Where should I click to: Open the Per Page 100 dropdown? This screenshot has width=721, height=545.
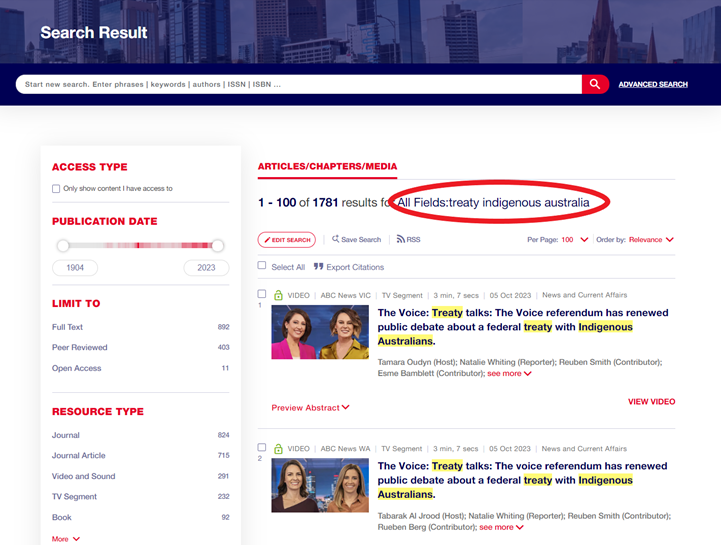575,240
